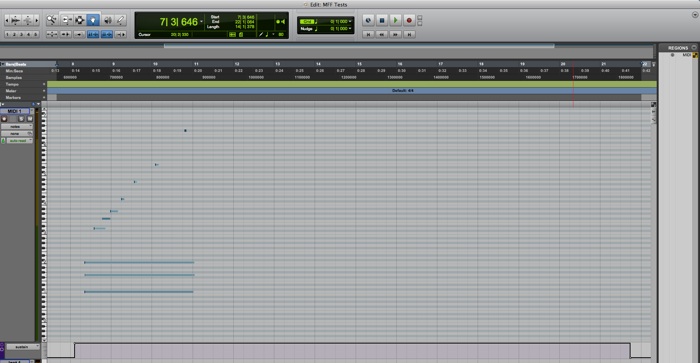
Task: Open the auto read automation dropdown
Action: click(x=19, y=141)
